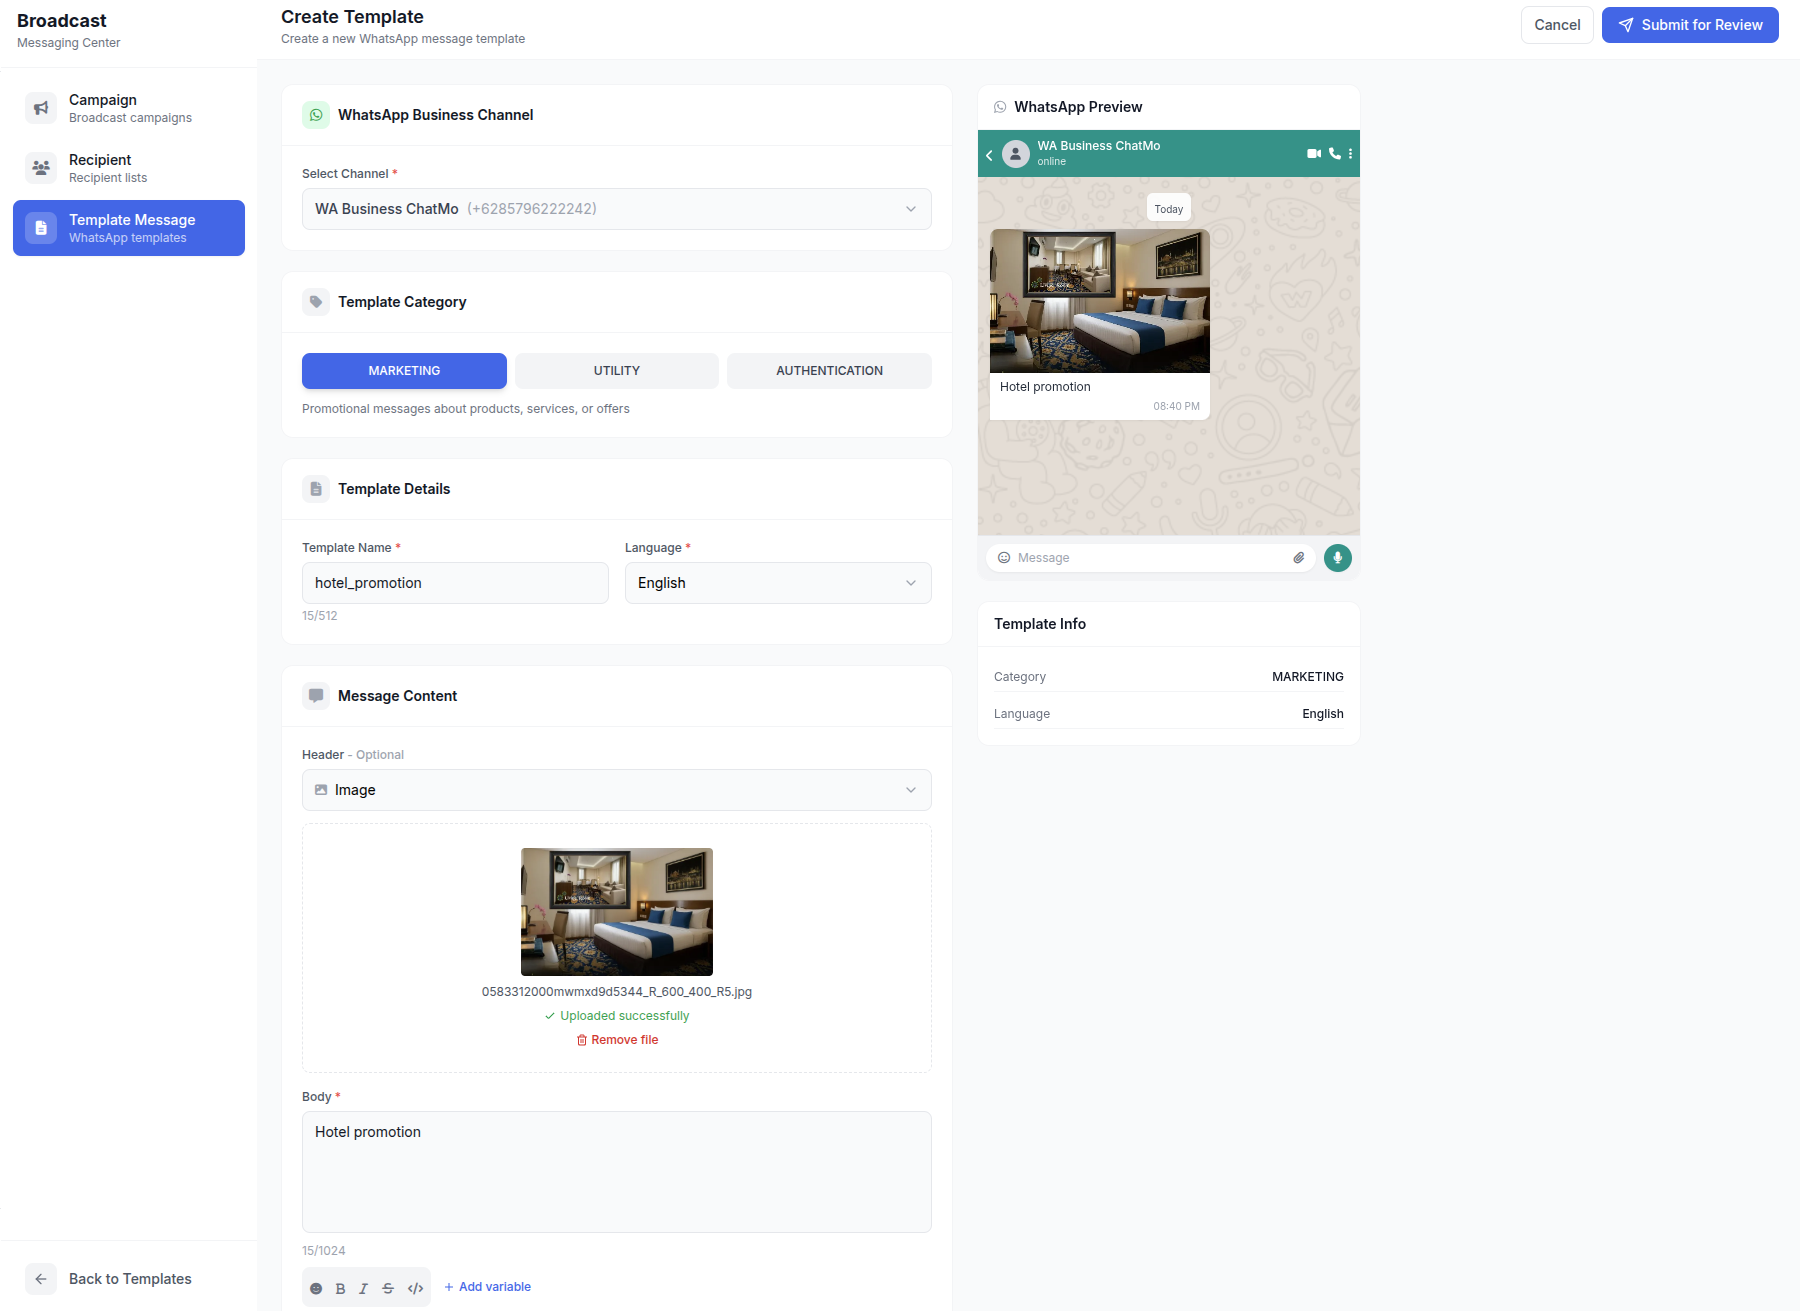Click the back chevron in WhatsApp preview
The height and width of the screenshot is (1311, 1800).
[989, 155]
